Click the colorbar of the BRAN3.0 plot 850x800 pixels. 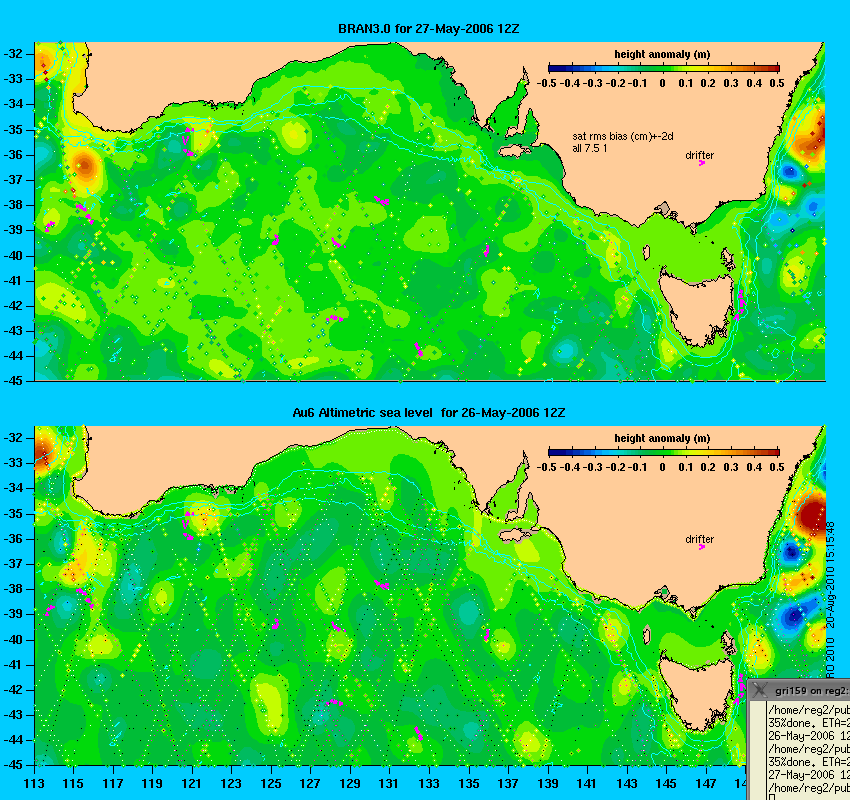(664, 68)
